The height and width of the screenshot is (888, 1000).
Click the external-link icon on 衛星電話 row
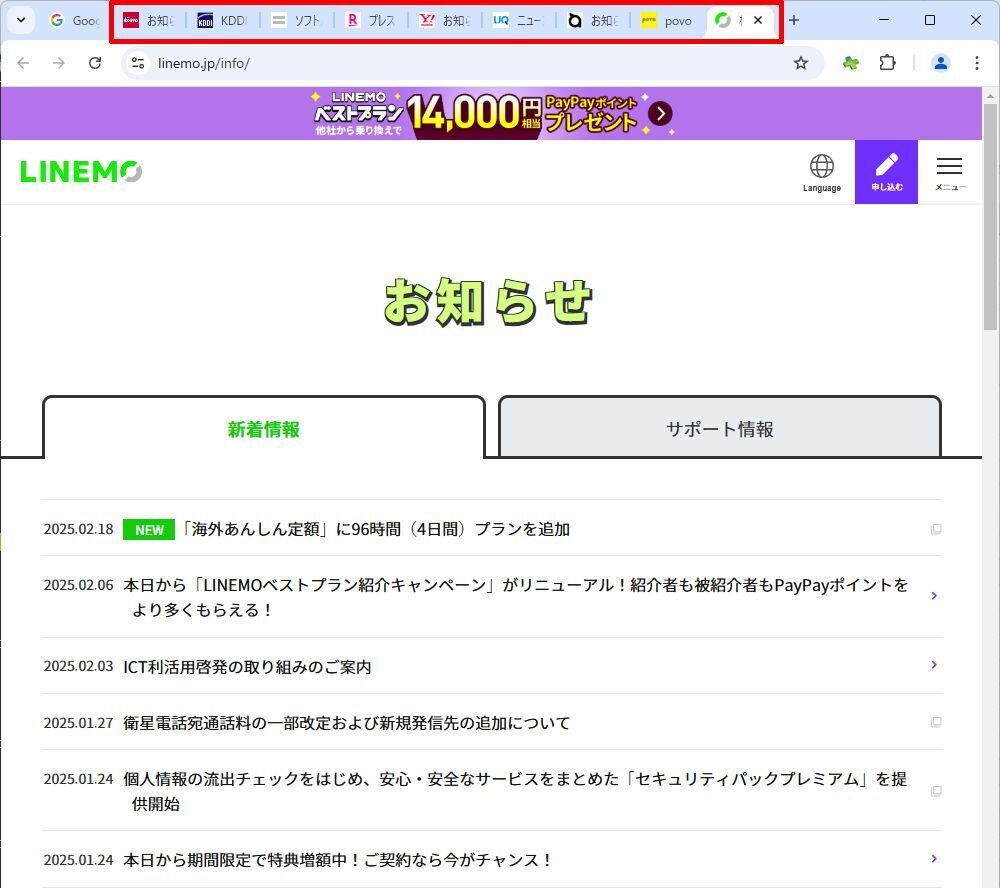(x=936, y=722)
